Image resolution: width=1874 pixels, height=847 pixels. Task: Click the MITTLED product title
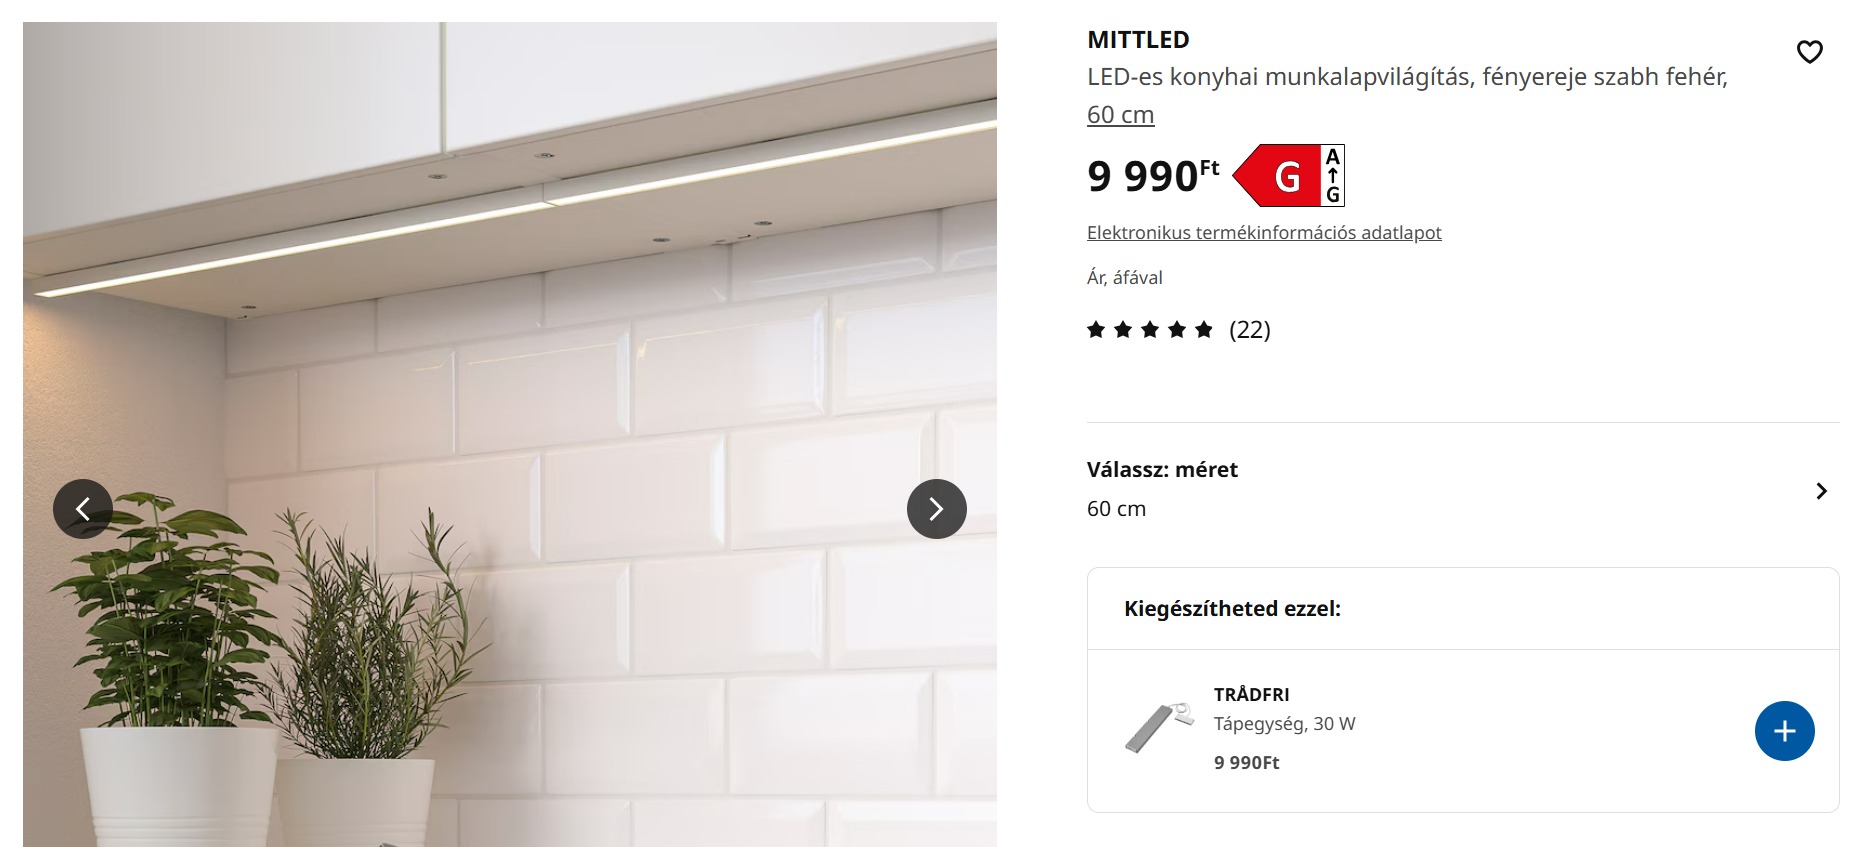(1138, 40)
